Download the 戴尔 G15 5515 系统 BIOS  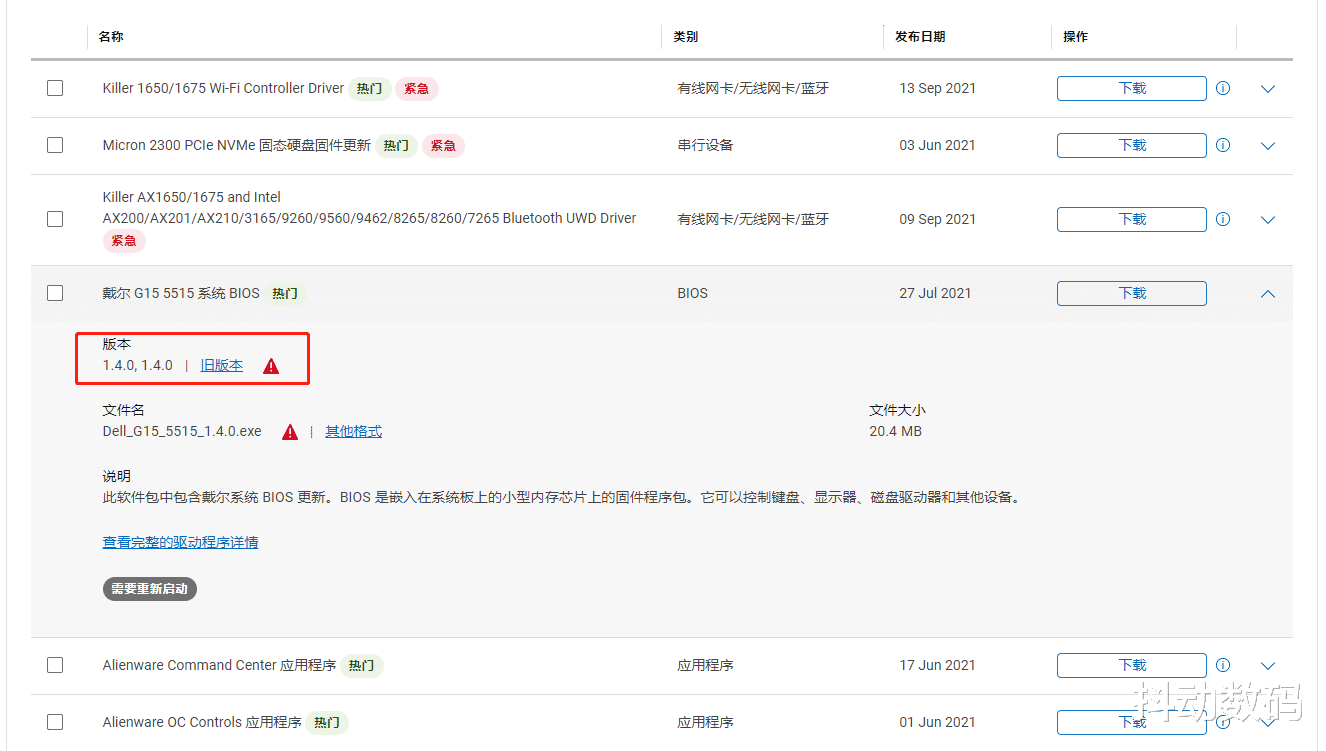[x=1131, y=293]
